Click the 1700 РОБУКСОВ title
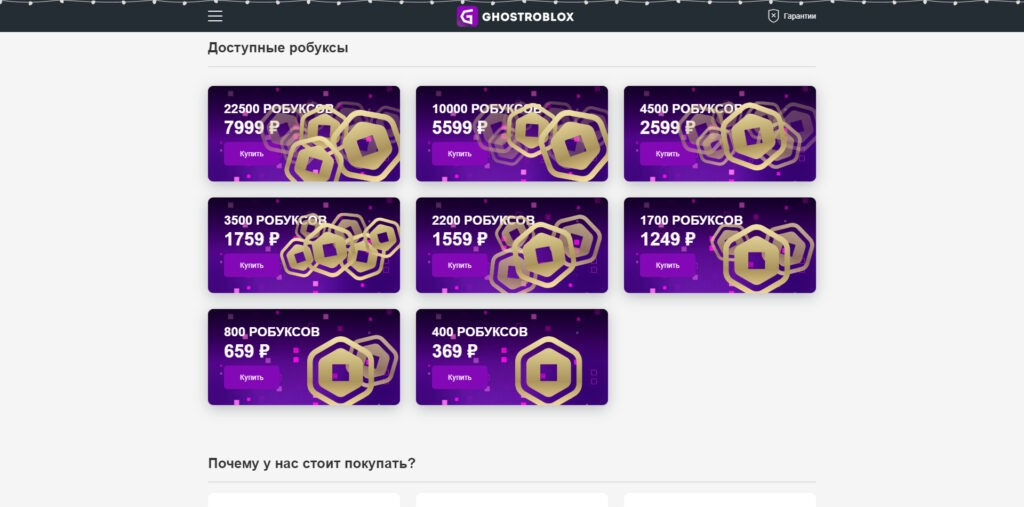The width and height of the screenshot is (1024, 507). click(691, 220)
